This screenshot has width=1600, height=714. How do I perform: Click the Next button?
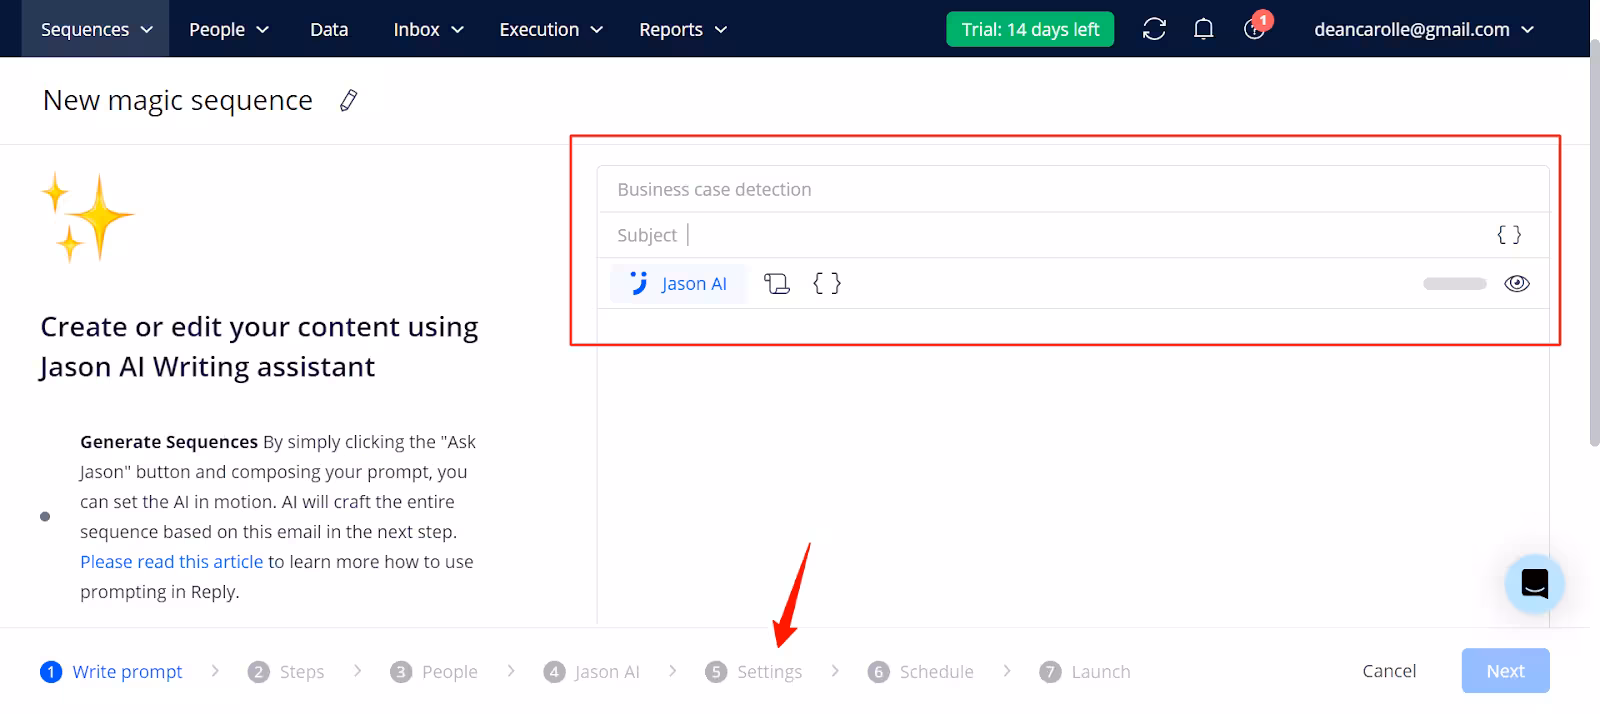(x=1505, y=671)
